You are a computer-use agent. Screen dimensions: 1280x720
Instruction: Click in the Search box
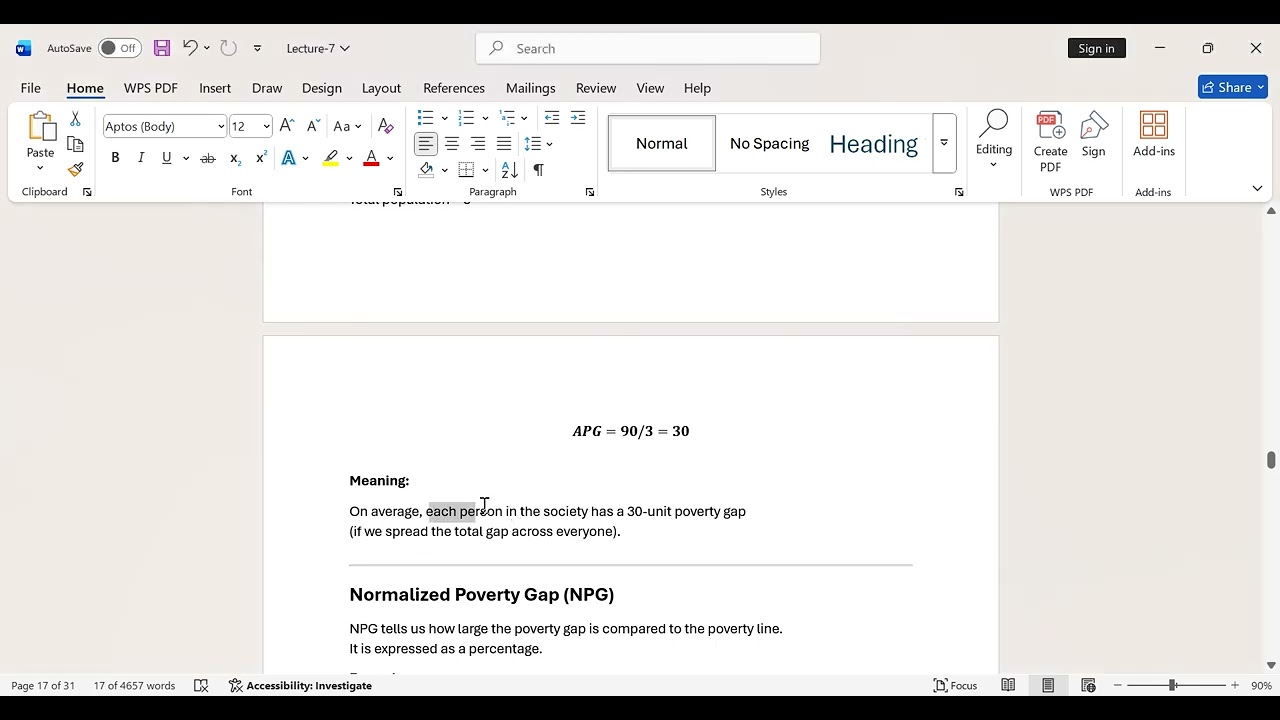[x=648, y=48]
